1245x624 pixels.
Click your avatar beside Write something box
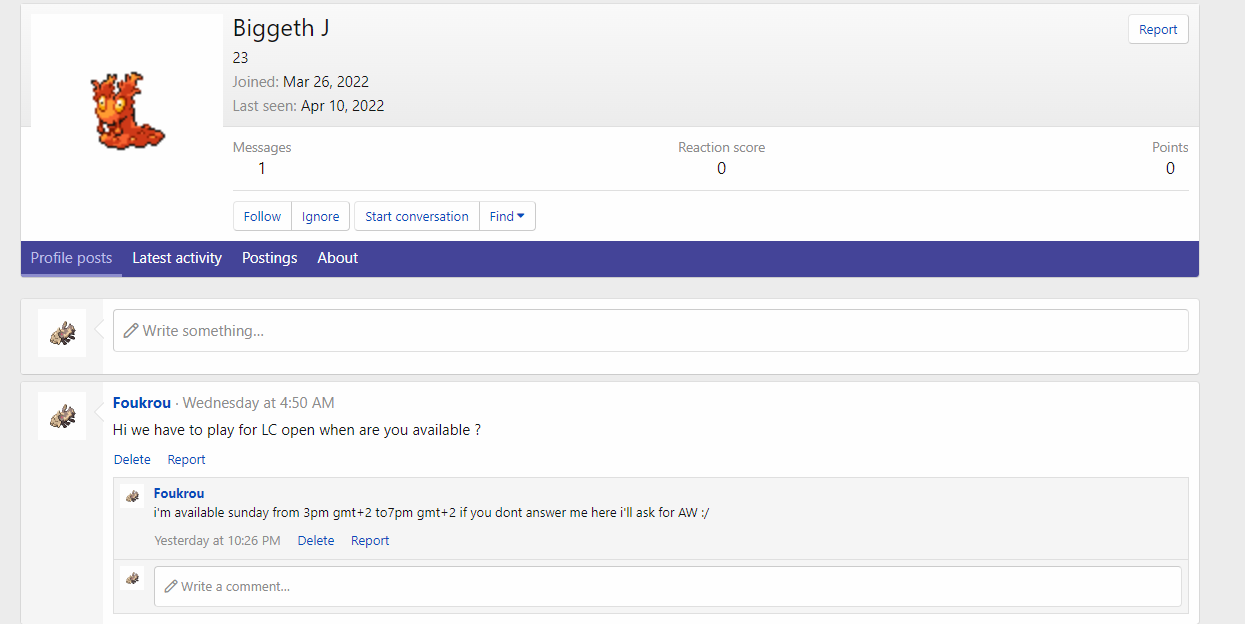[62, 333]
